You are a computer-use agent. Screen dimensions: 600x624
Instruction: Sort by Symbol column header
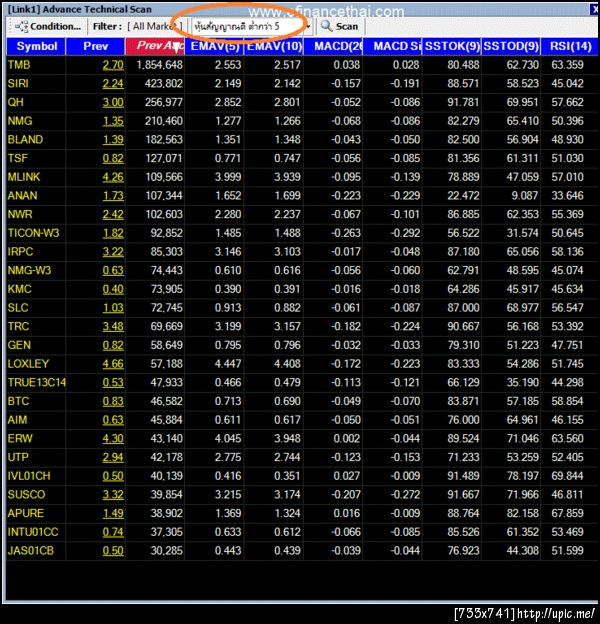pyautogui.click(x=36, y=46)
